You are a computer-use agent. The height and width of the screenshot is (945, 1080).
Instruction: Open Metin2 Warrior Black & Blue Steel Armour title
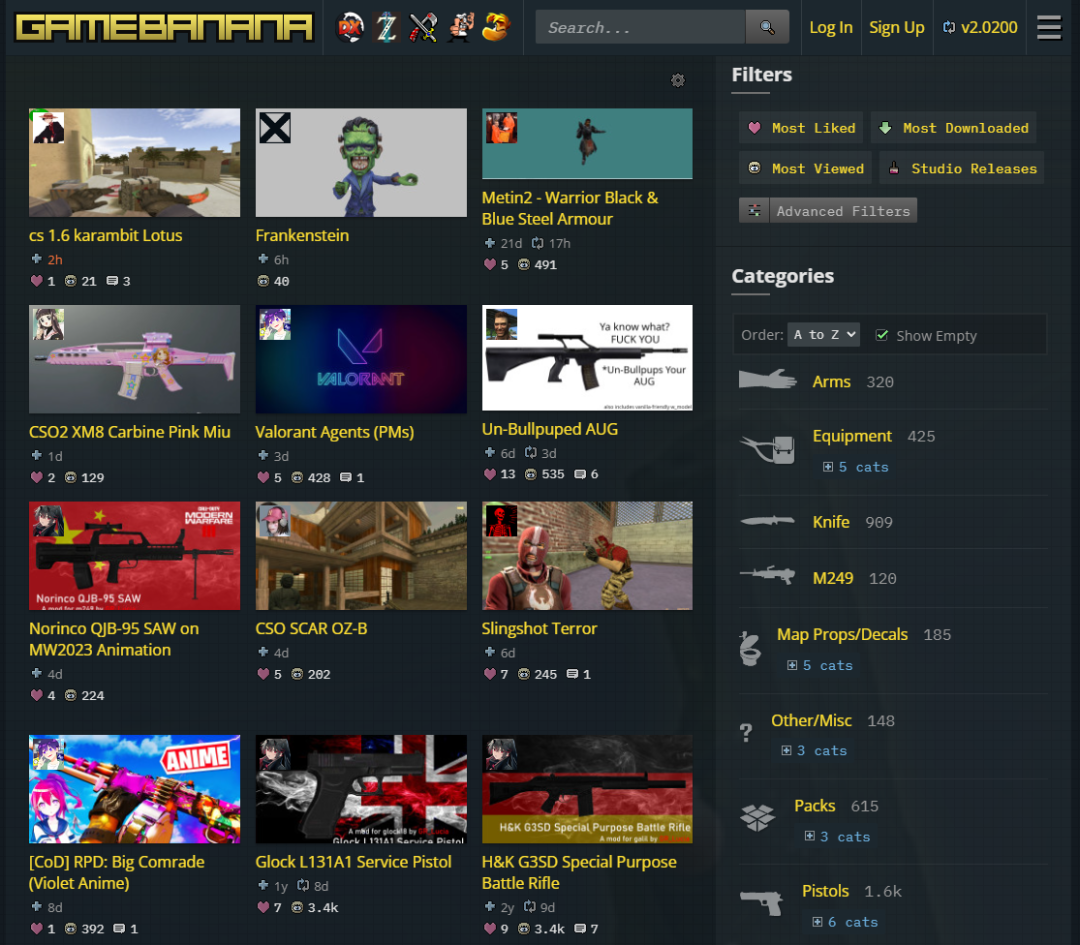[570, 208]
